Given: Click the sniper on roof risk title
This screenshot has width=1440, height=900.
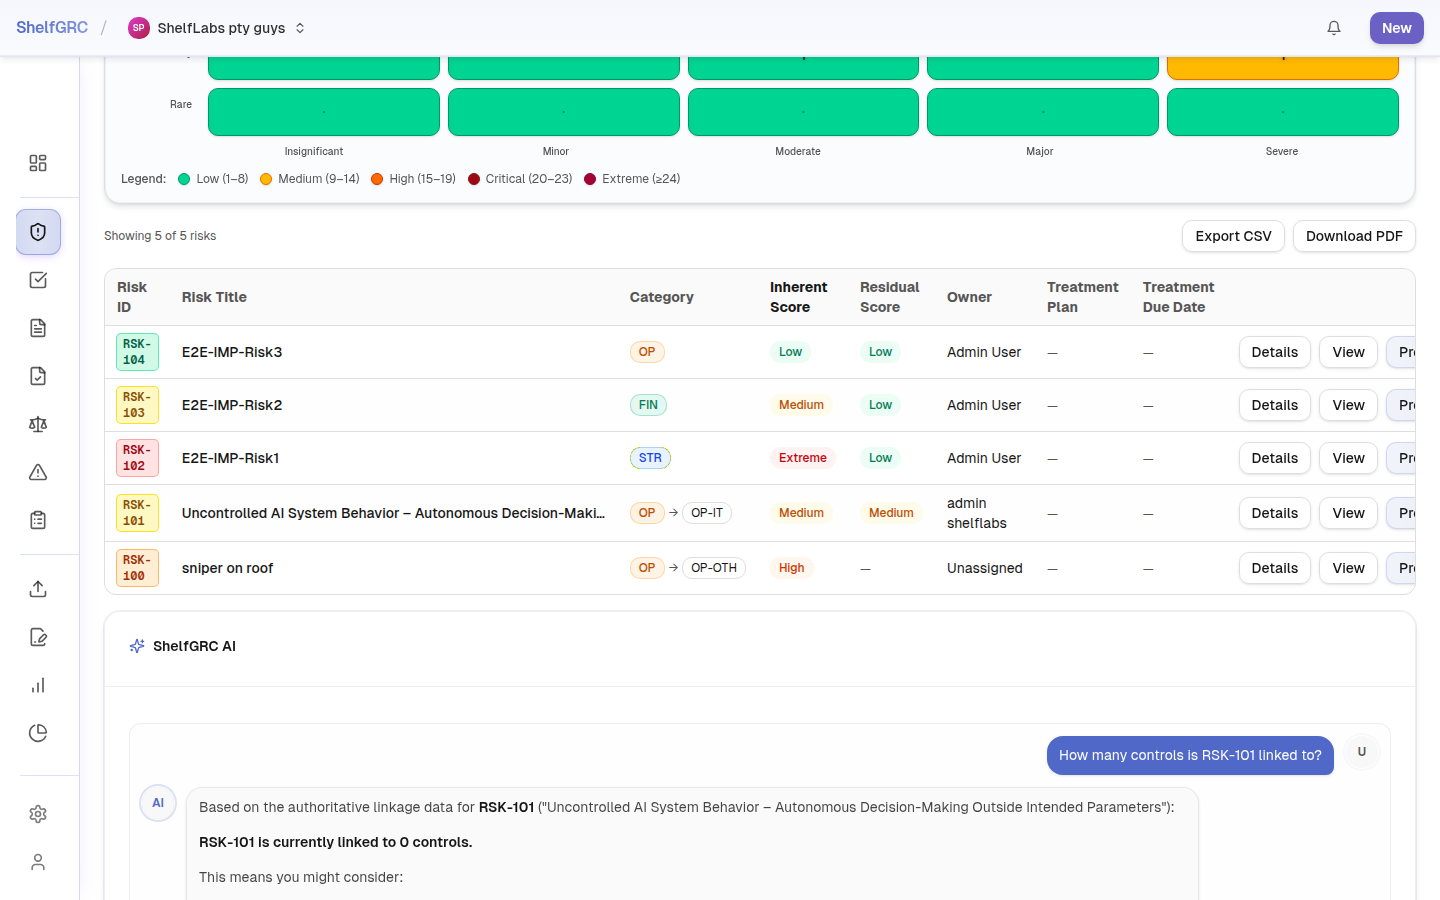Looking at the screenshot, I should 227,568.
